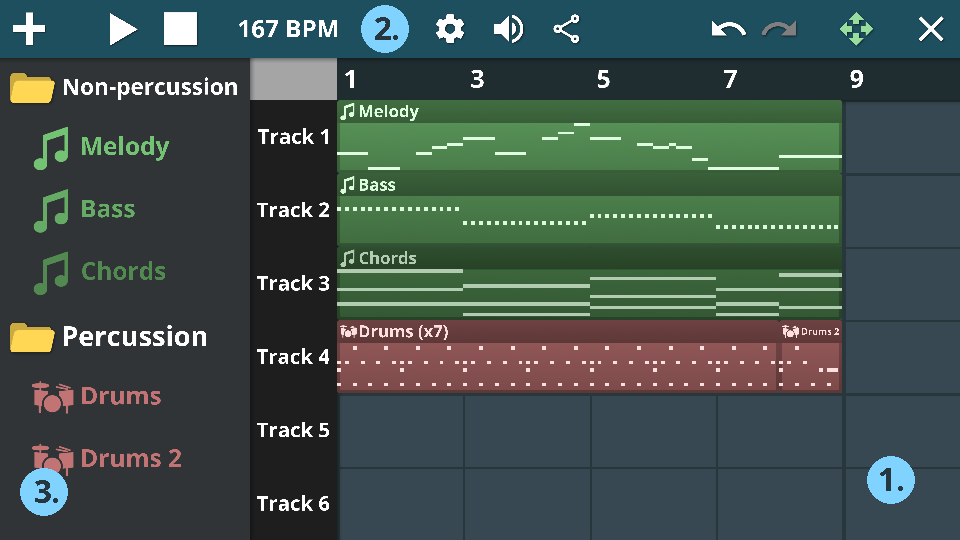Select the Bass instrument in sidebar
The width and height of the screenshot is (960, 540).
click(107, 209)
